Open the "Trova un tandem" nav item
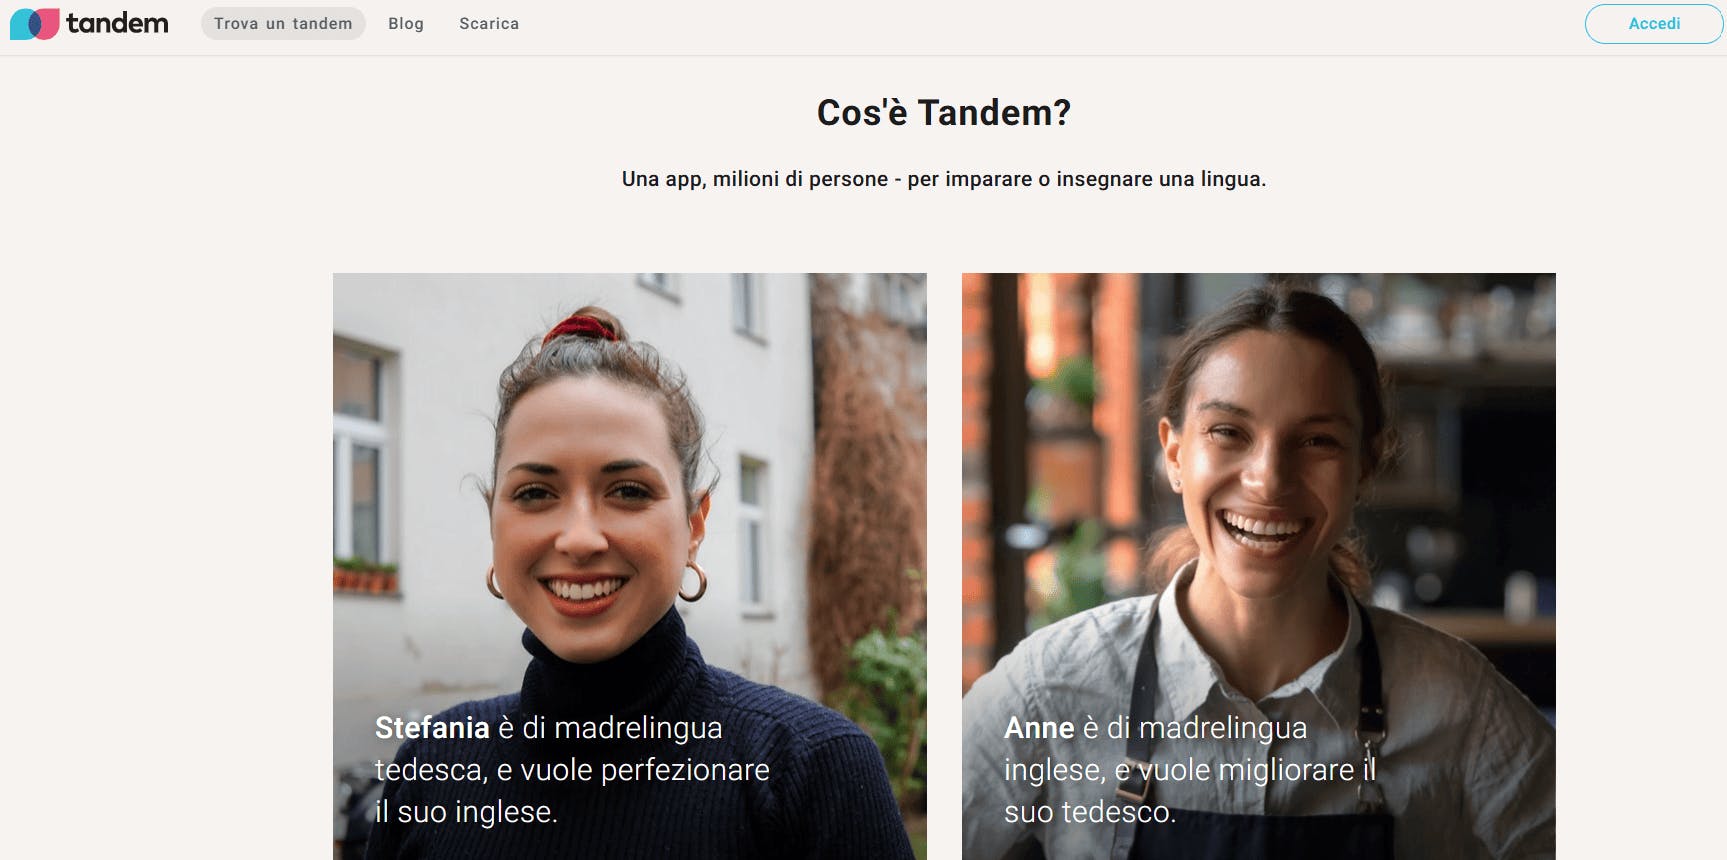Image resolution: width=1727 pixels, height=860 pixels. pos(283,23)
